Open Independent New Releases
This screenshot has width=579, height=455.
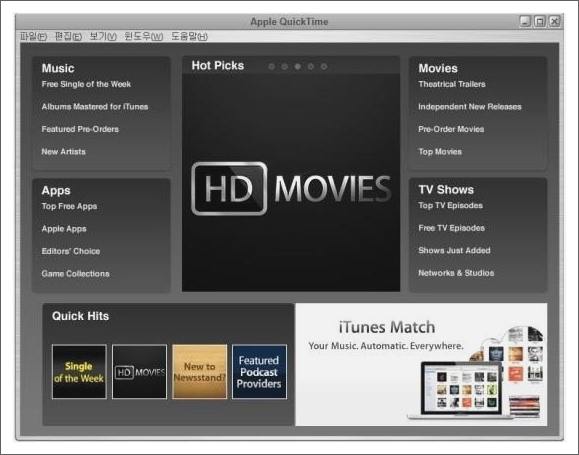tap(470, 107)
